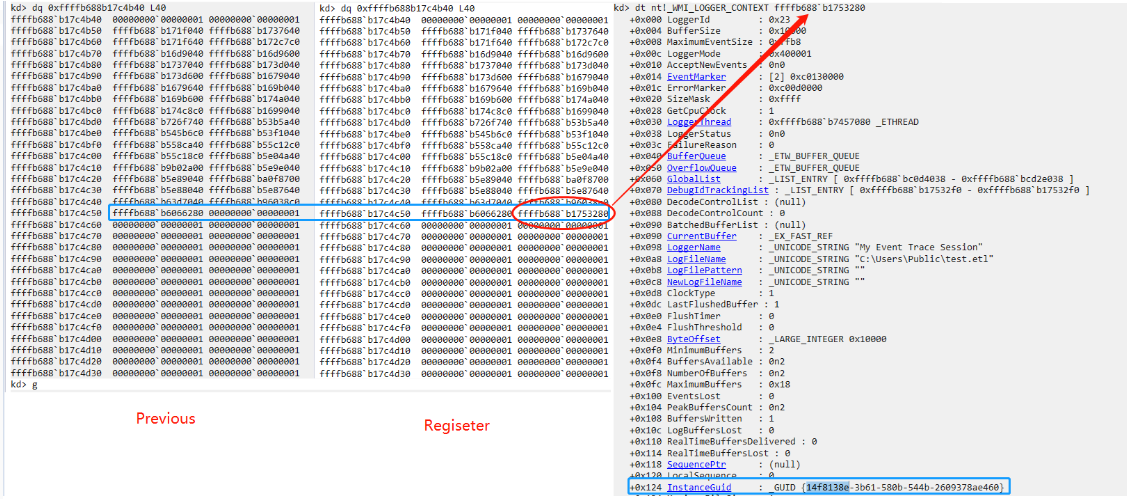Click the ByteOffset link
The height and width of the screenshot is (499, 1127).
coord(694,339)
